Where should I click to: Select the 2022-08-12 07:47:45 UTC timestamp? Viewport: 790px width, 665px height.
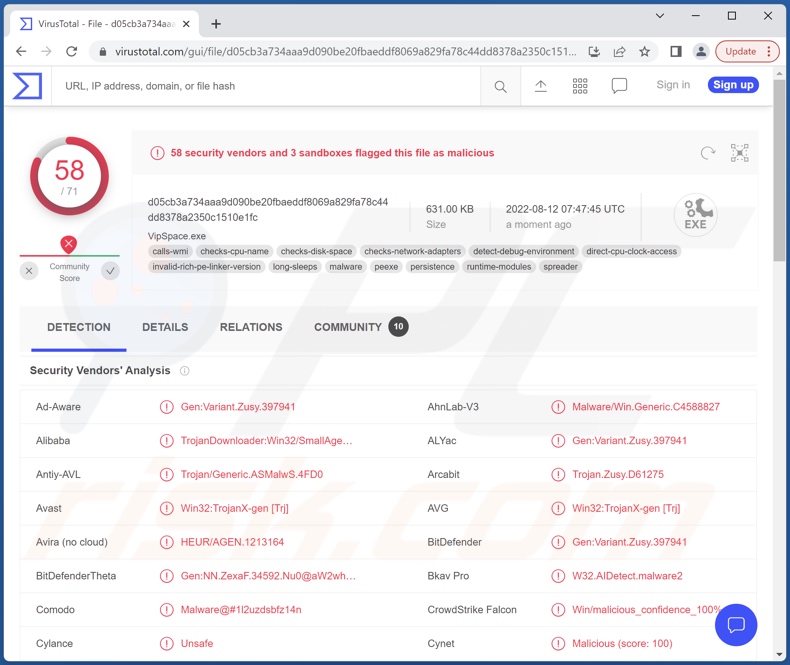(565, 209)
